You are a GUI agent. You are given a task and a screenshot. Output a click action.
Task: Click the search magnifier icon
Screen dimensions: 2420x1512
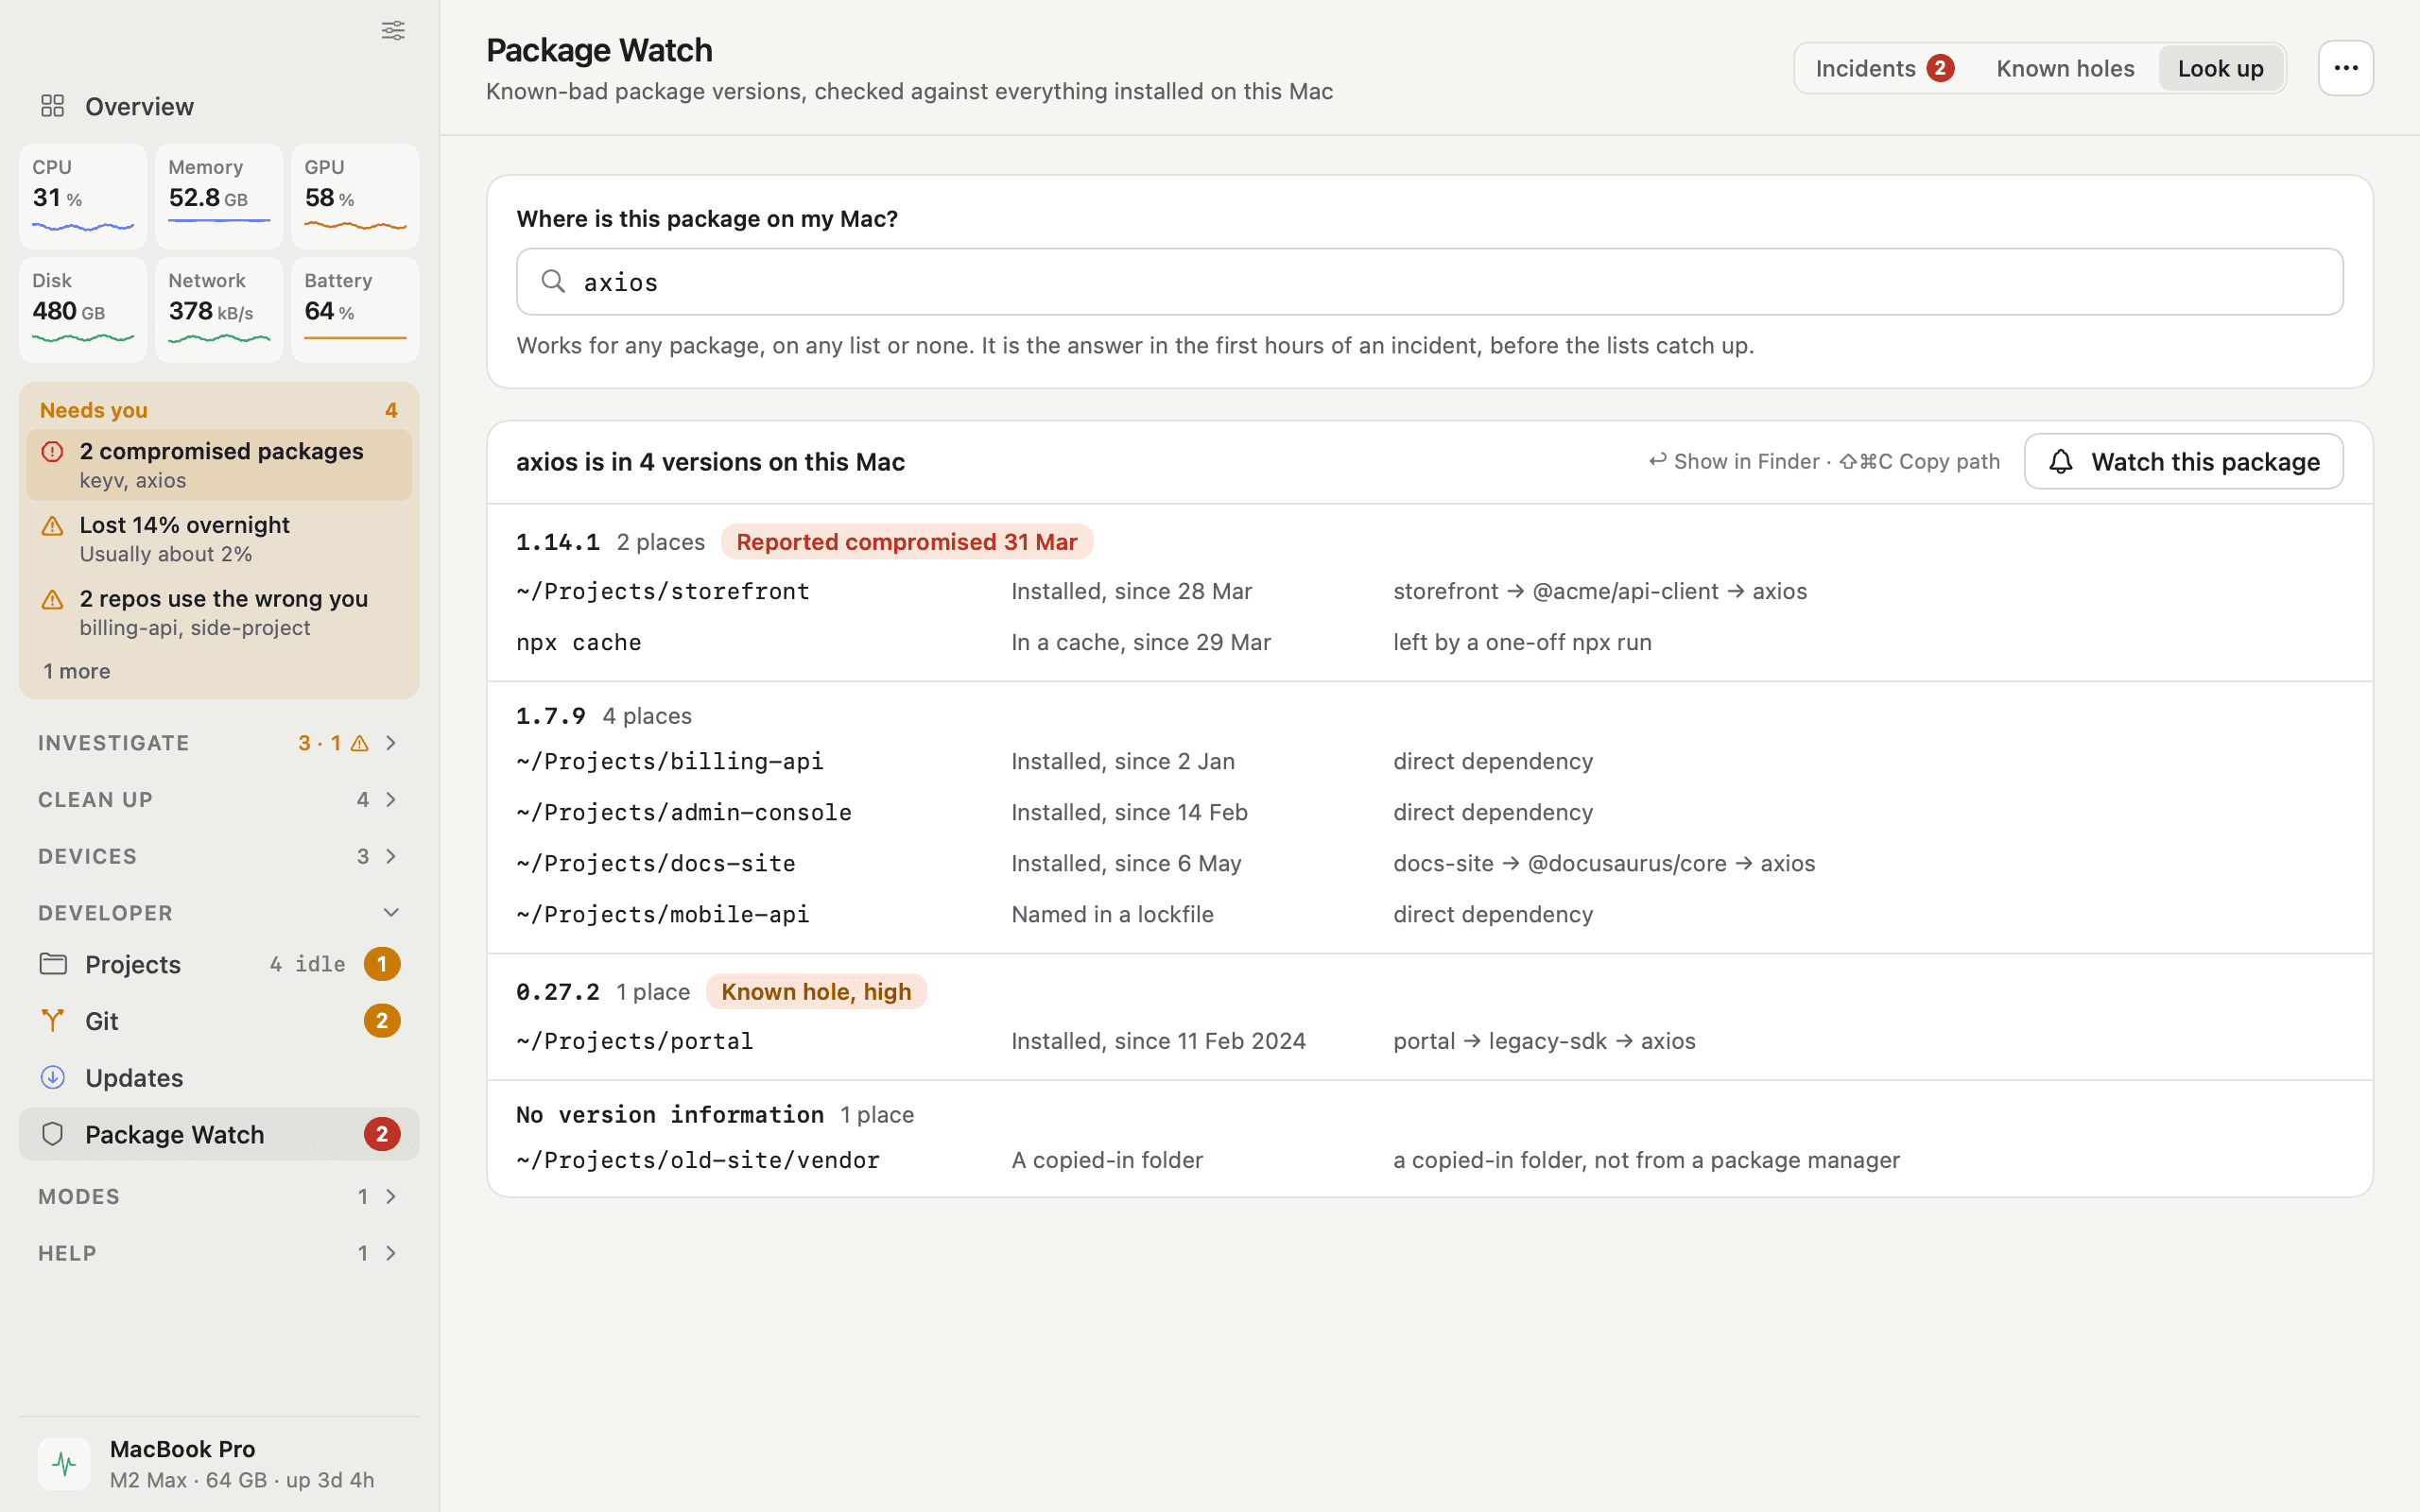[x=553, y=281]
